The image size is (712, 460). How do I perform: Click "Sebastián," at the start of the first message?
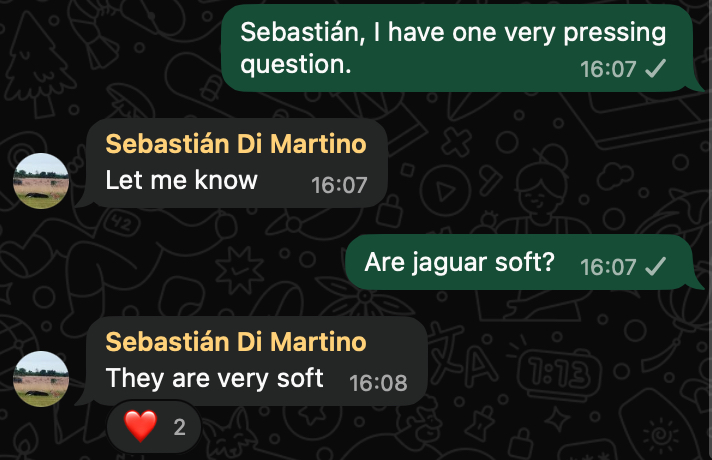[300, 32]
